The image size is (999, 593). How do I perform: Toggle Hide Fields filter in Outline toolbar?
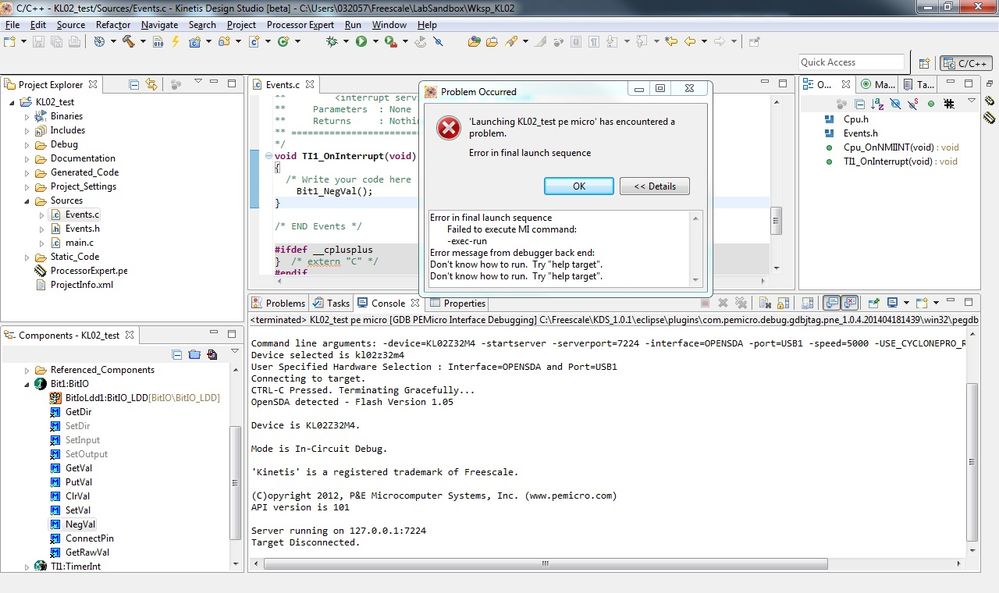[x=895, y=103]
